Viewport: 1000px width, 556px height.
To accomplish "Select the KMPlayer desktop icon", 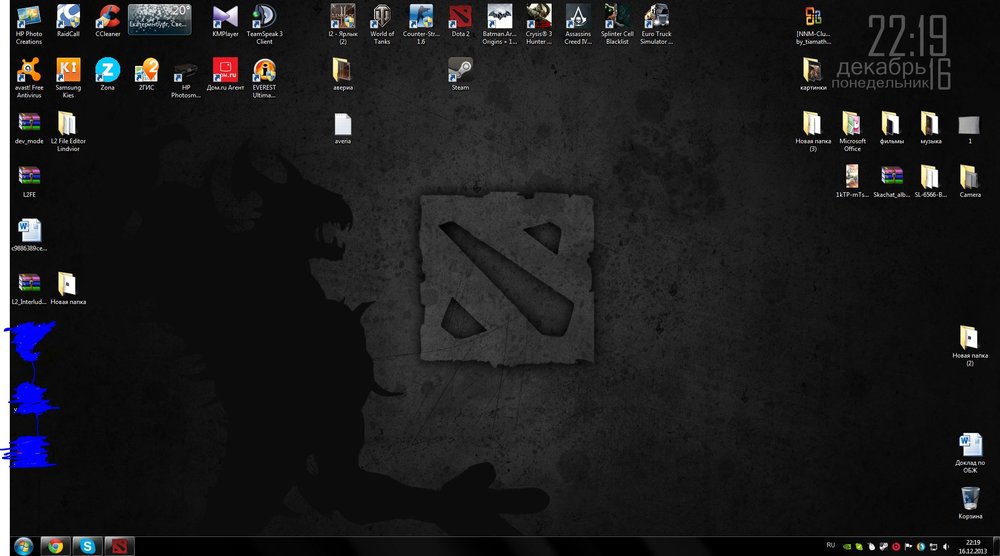I will click(x=225, y=17).
